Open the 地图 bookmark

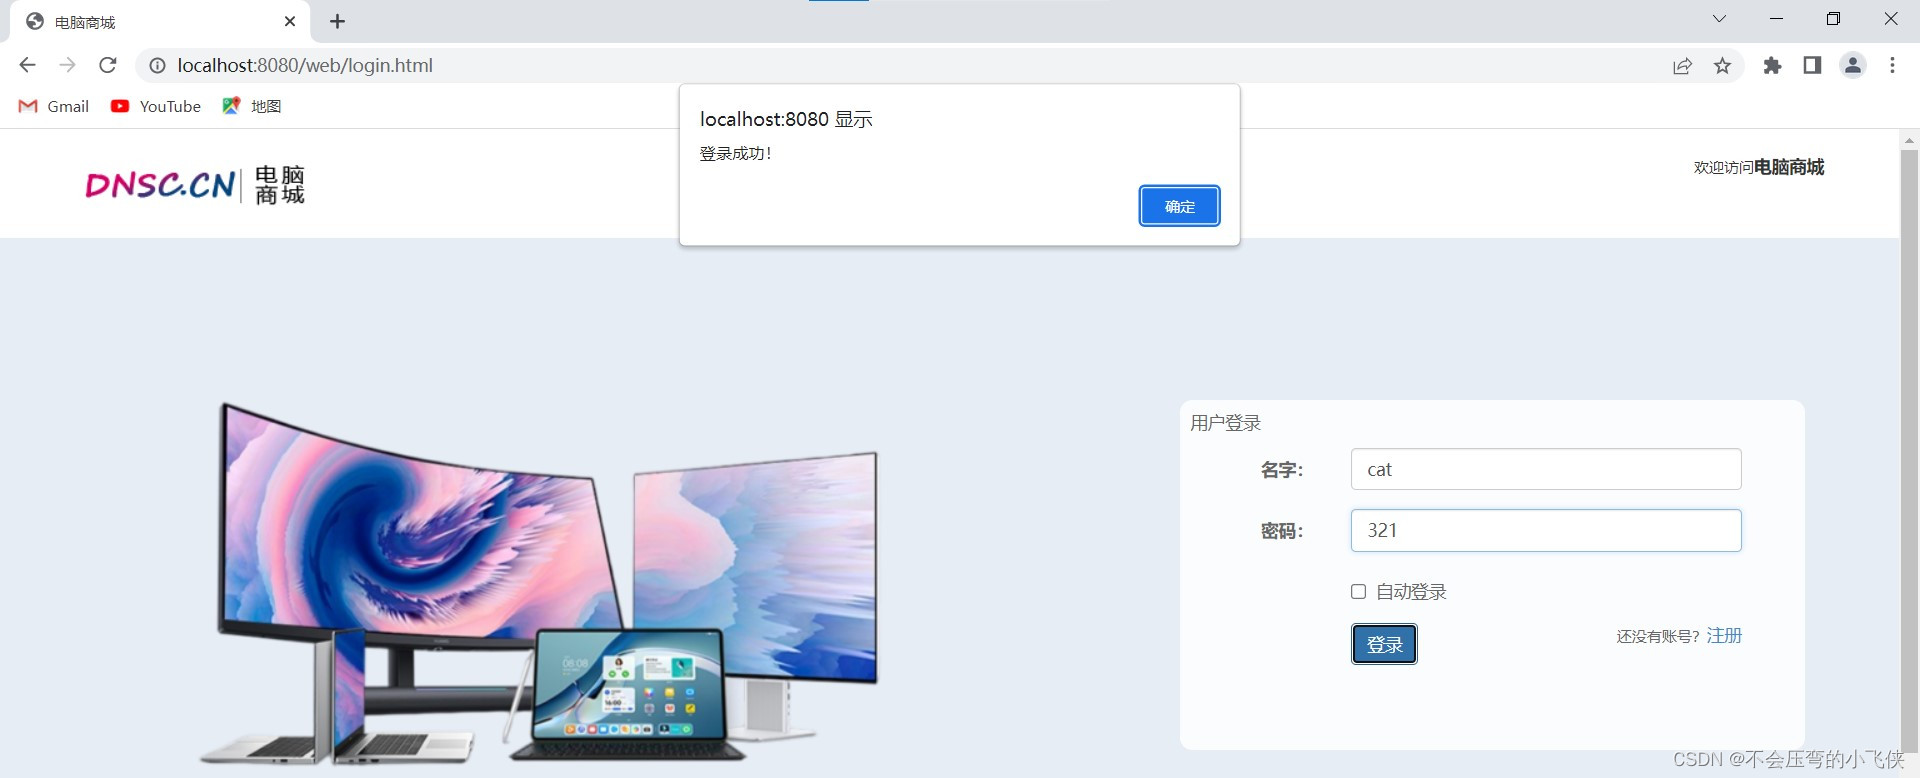click(x=252, y=106)
